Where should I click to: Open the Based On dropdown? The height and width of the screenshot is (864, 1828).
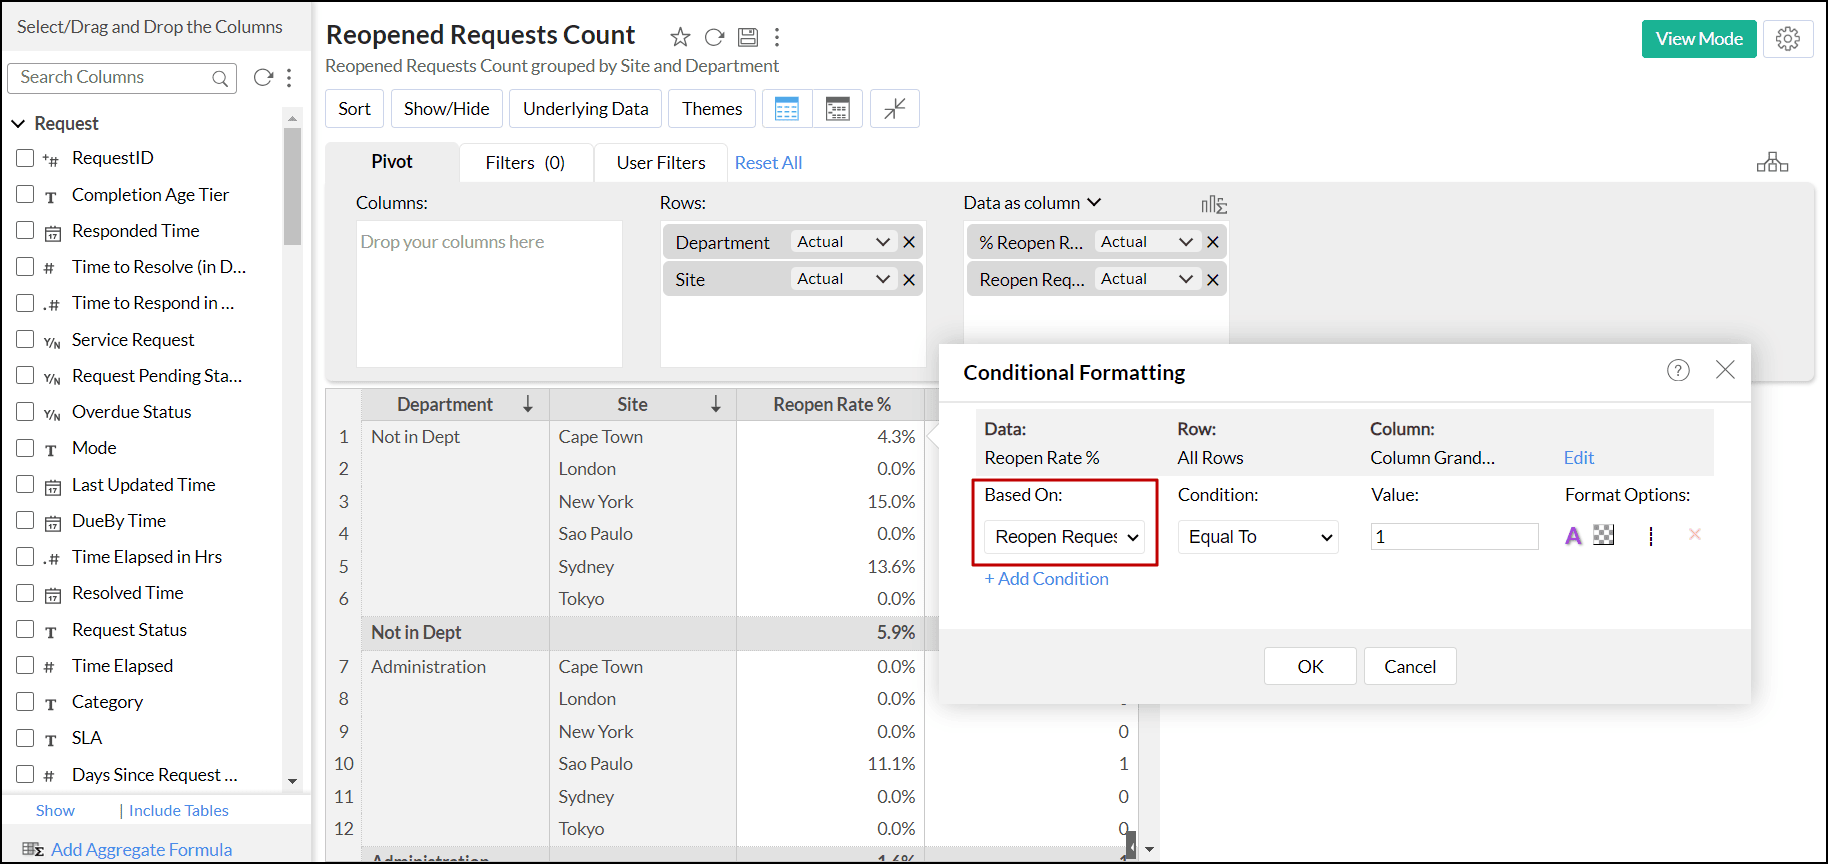tap(1065, 537)
